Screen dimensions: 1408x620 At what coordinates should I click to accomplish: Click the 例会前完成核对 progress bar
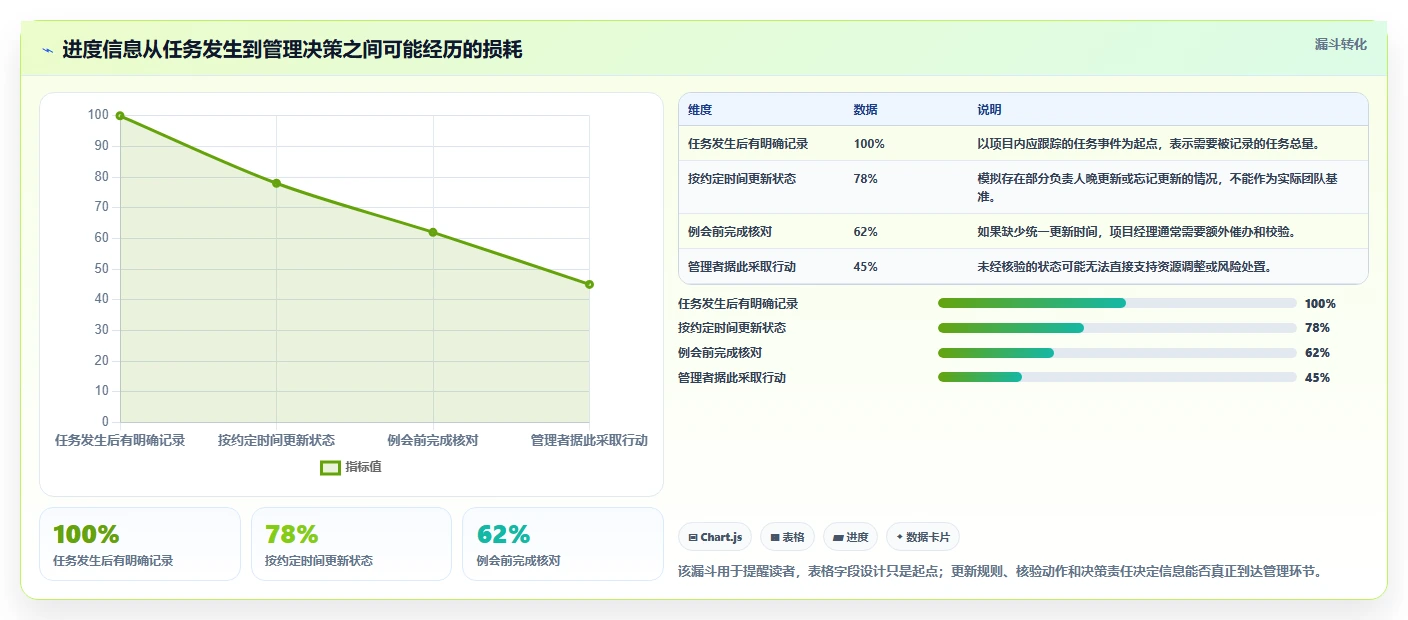(1117, 353)
